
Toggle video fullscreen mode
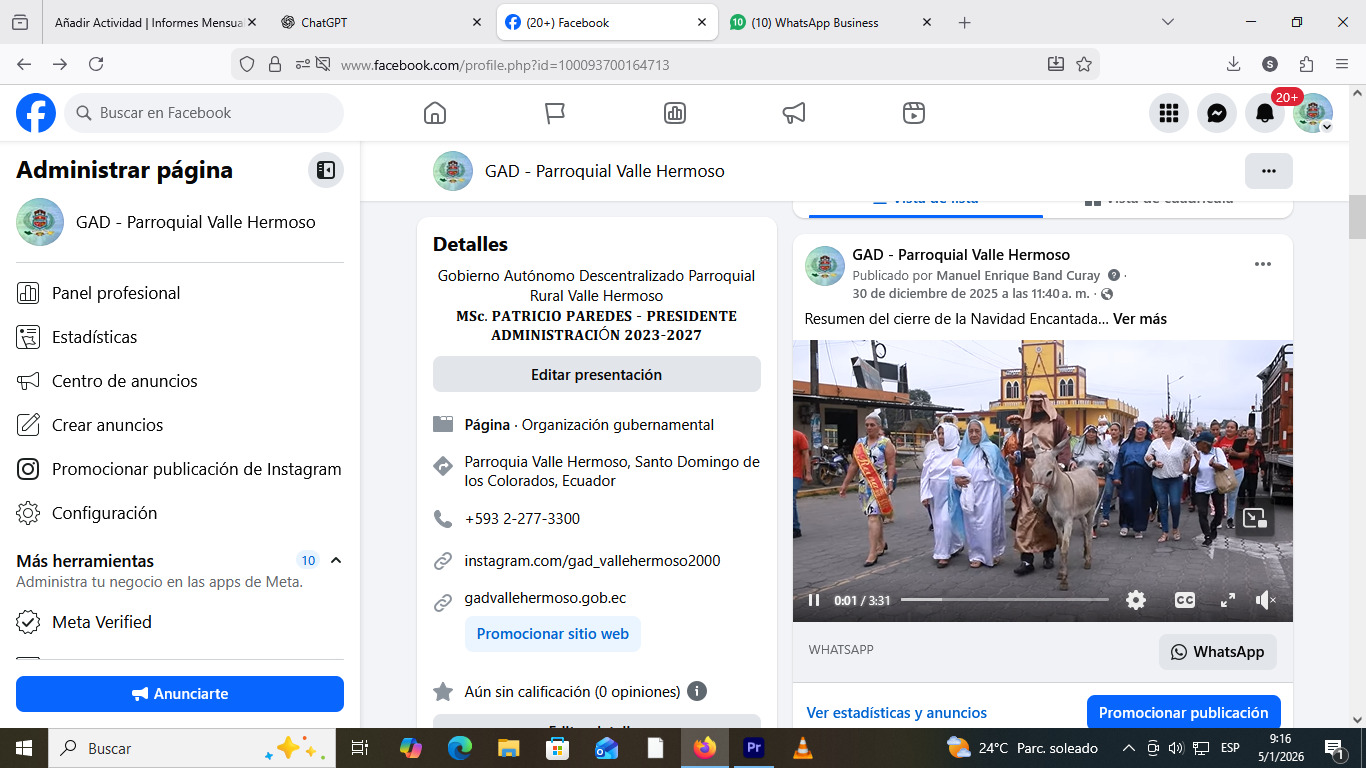pos(1228,600)
